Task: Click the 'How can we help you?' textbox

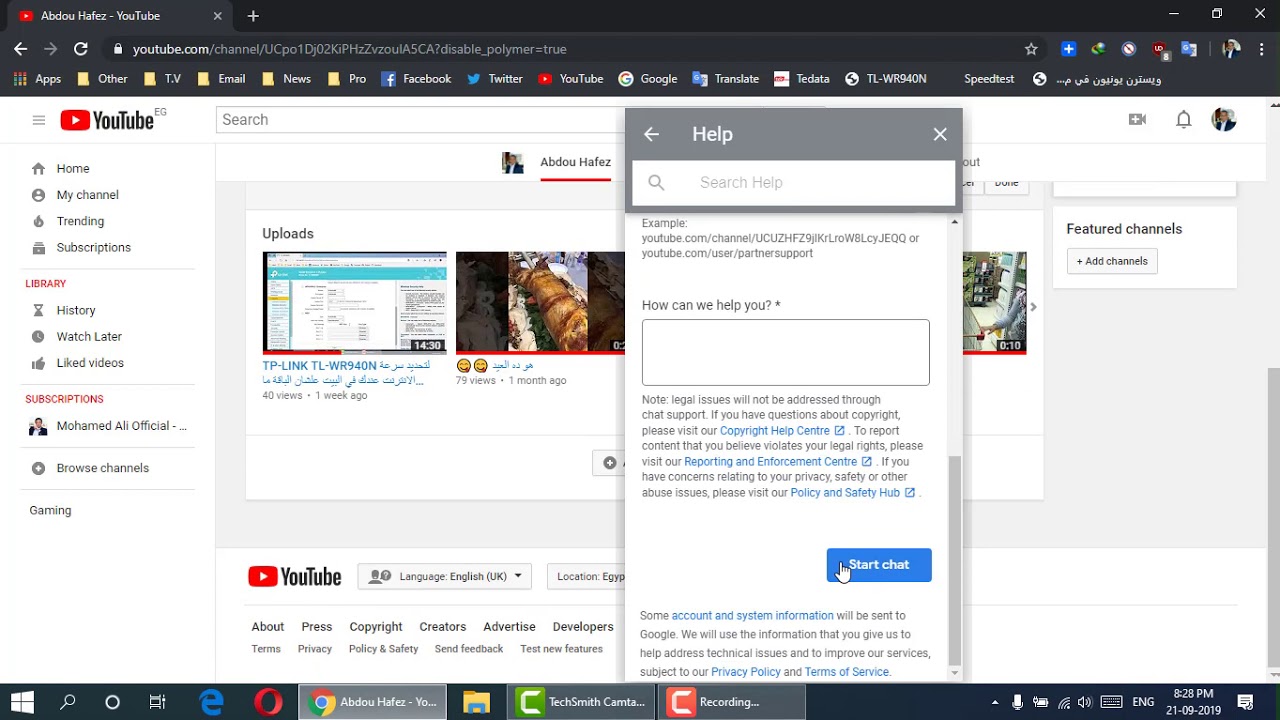Action: click(786, 352)
